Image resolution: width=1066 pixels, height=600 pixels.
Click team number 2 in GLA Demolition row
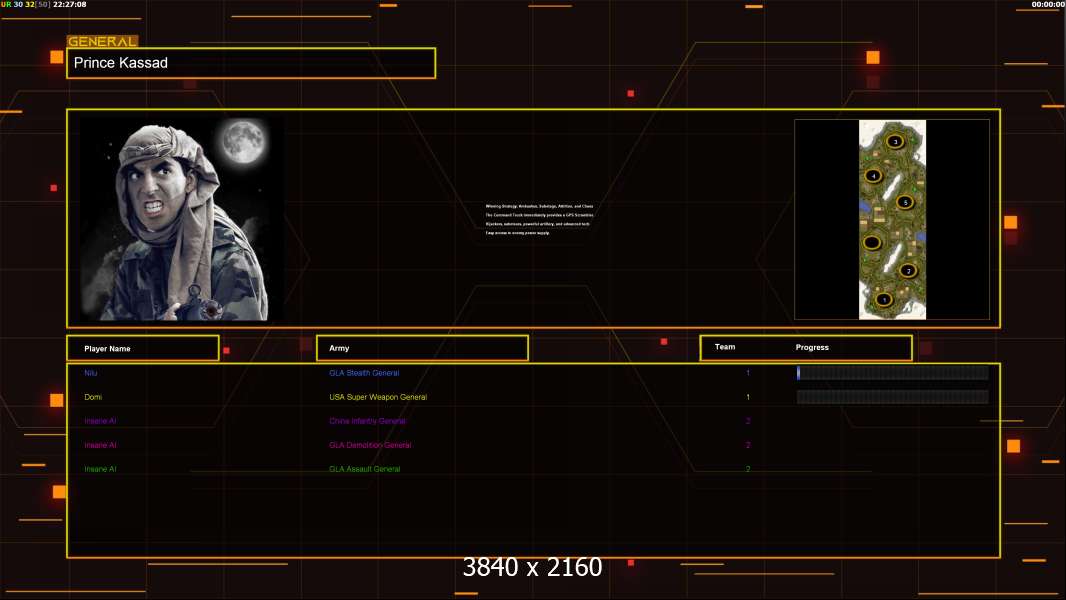(748, 445)
